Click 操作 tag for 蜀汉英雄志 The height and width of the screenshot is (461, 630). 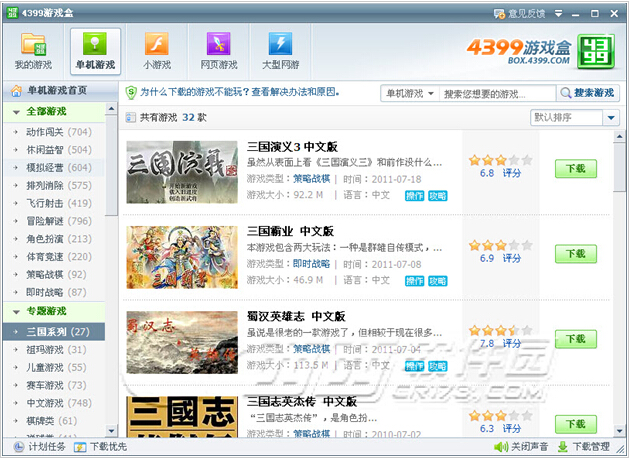(x=414, y=366)
